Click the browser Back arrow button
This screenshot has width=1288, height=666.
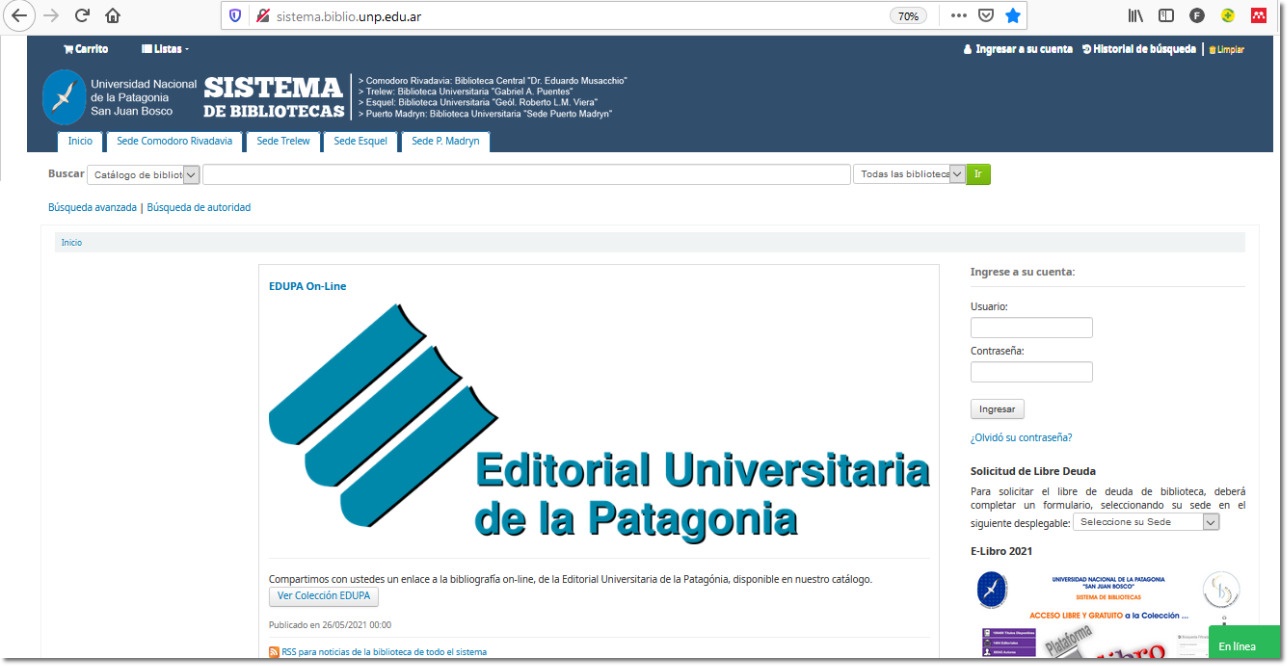(x=18, y=16)
